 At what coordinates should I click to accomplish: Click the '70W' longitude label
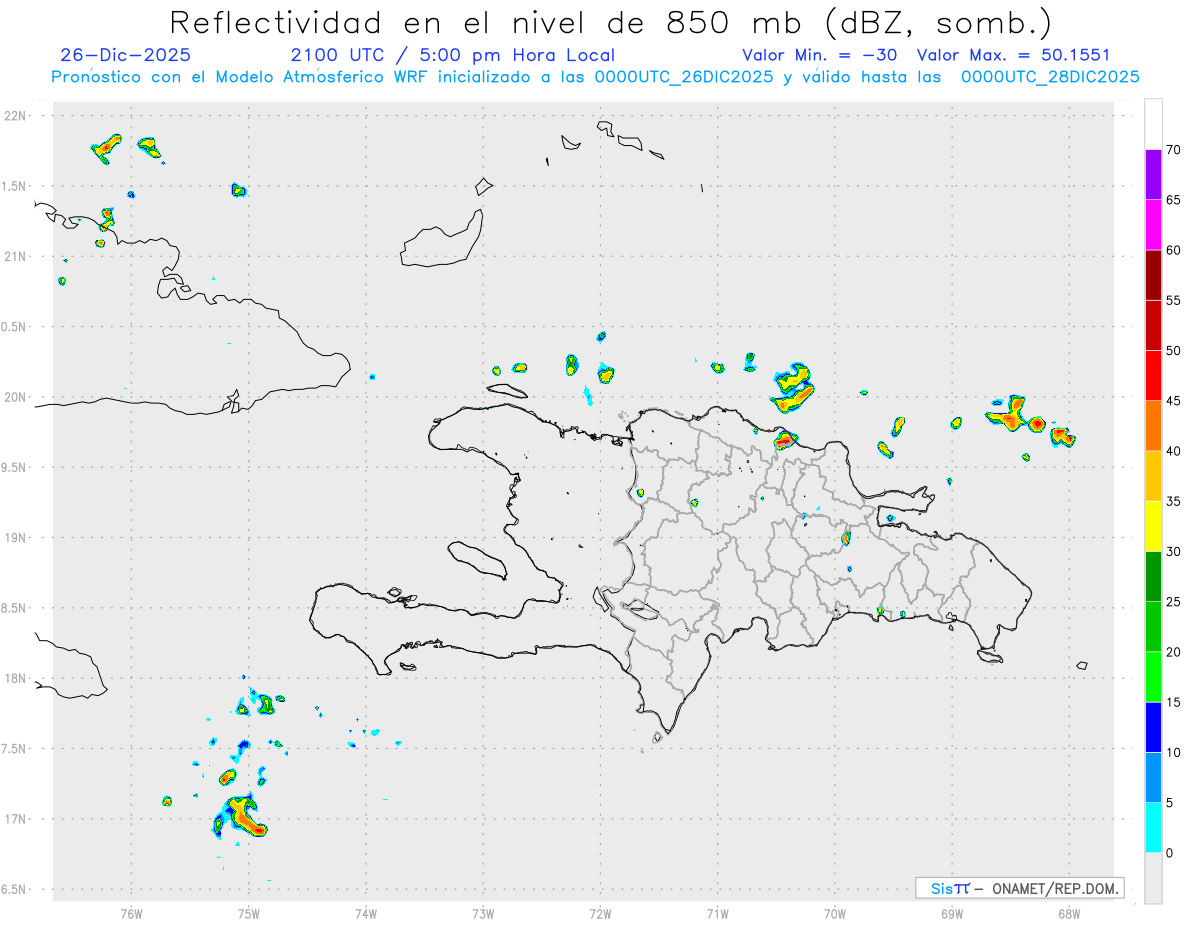[835, 914]
